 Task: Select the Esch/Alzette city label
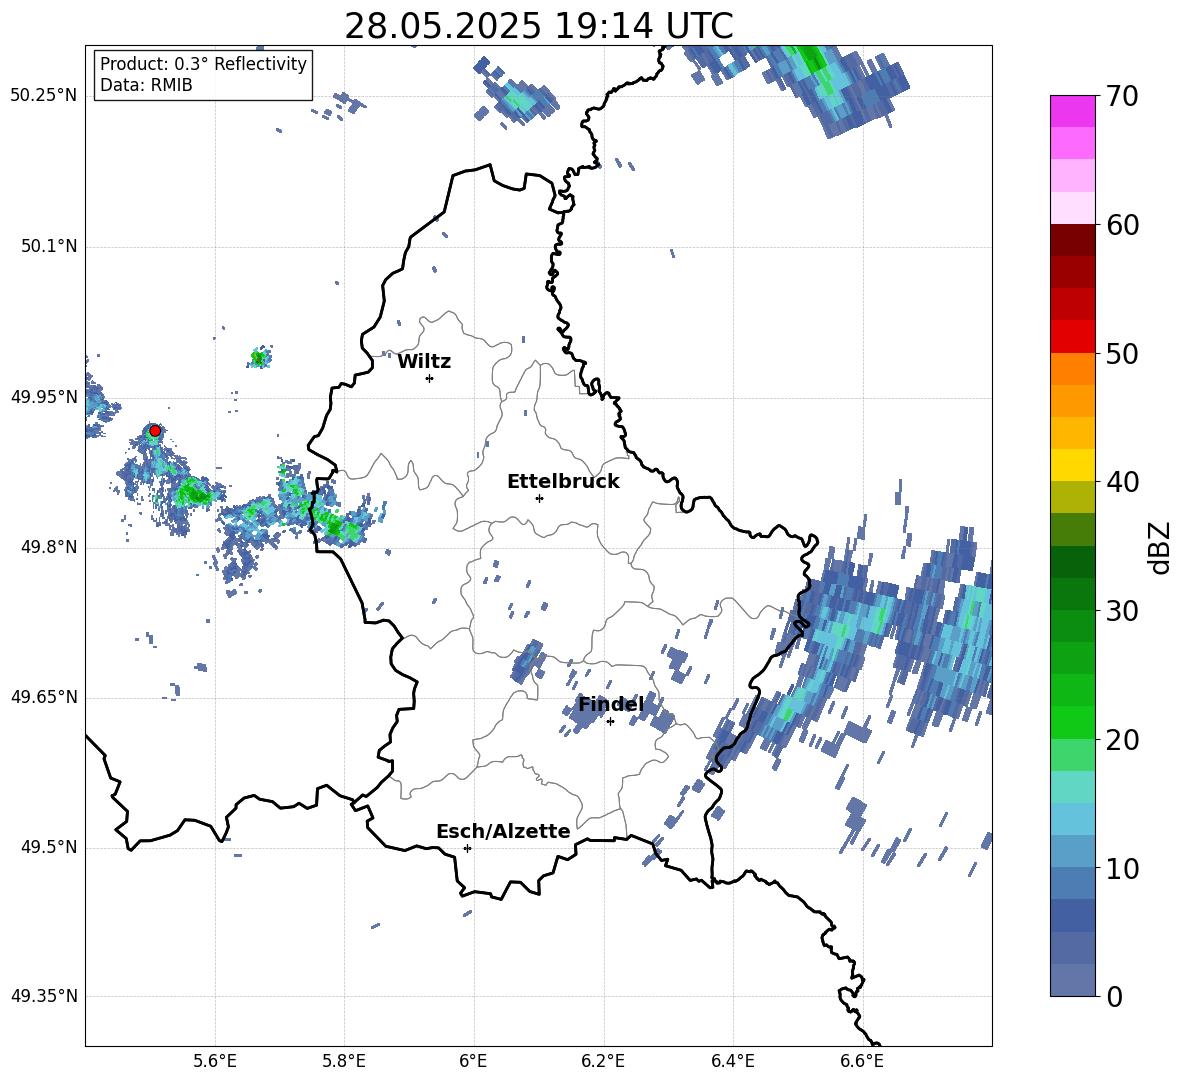(503, 831)
